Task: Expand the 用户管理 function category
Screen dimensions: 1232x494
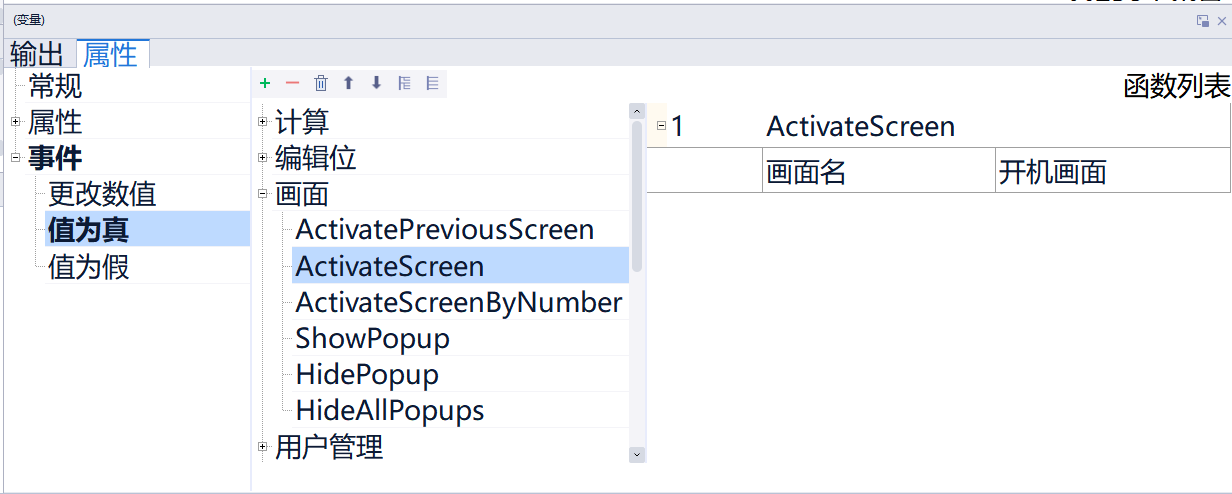Action: 263,446
